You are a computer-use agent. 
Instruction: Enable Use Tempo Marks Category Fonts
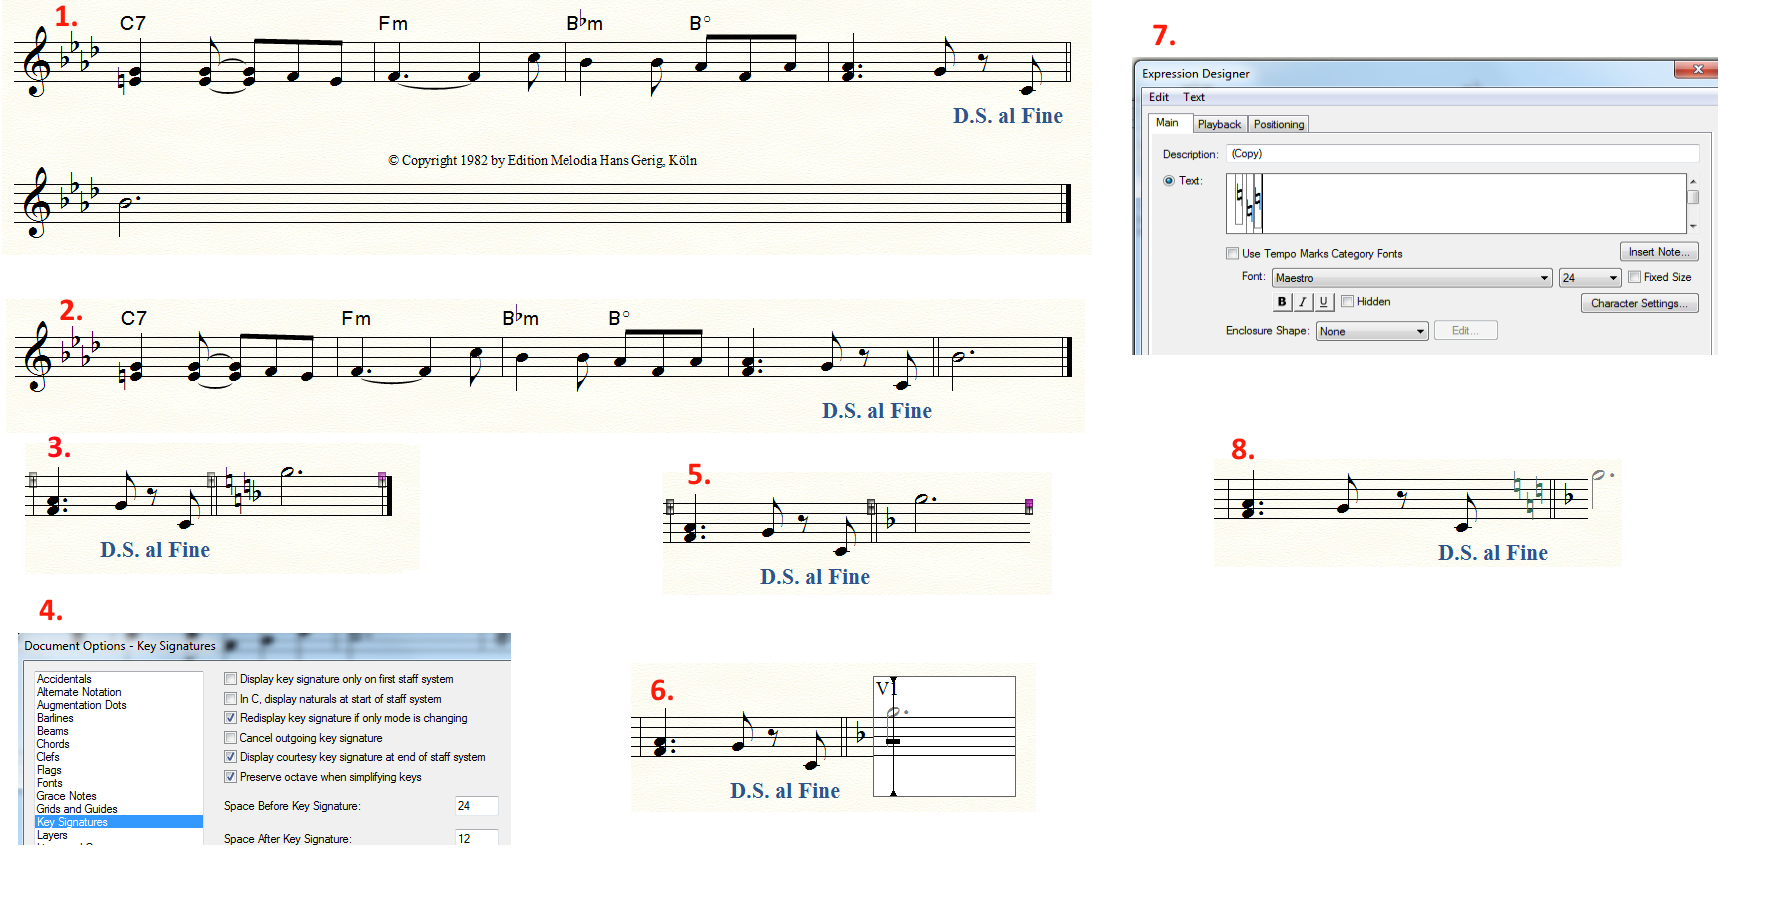point(1233,254)
